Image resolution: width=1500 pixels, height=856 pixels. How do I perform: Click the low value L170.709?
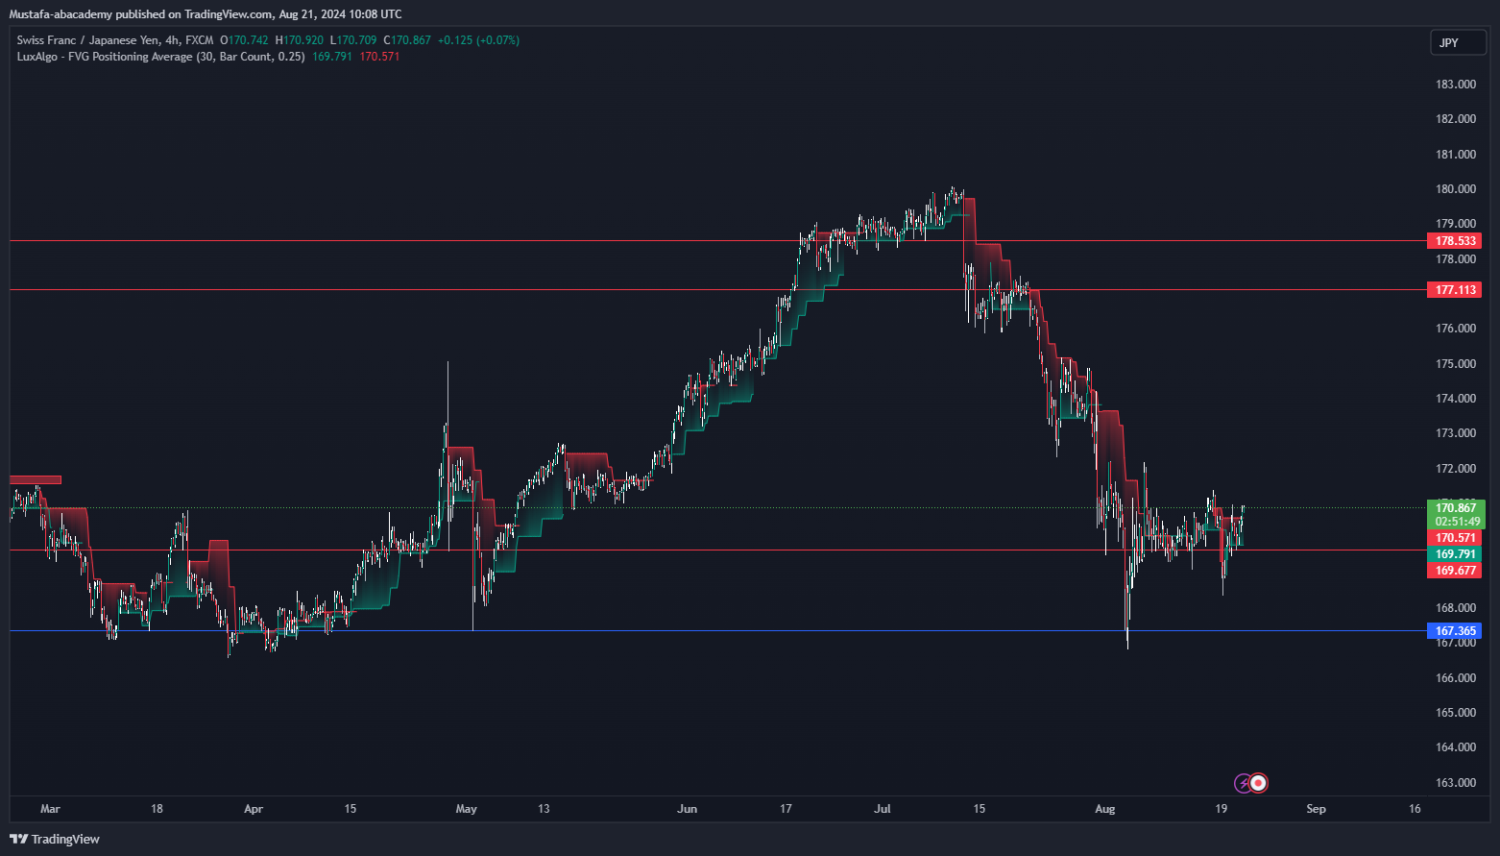click(x=353, y=40)
